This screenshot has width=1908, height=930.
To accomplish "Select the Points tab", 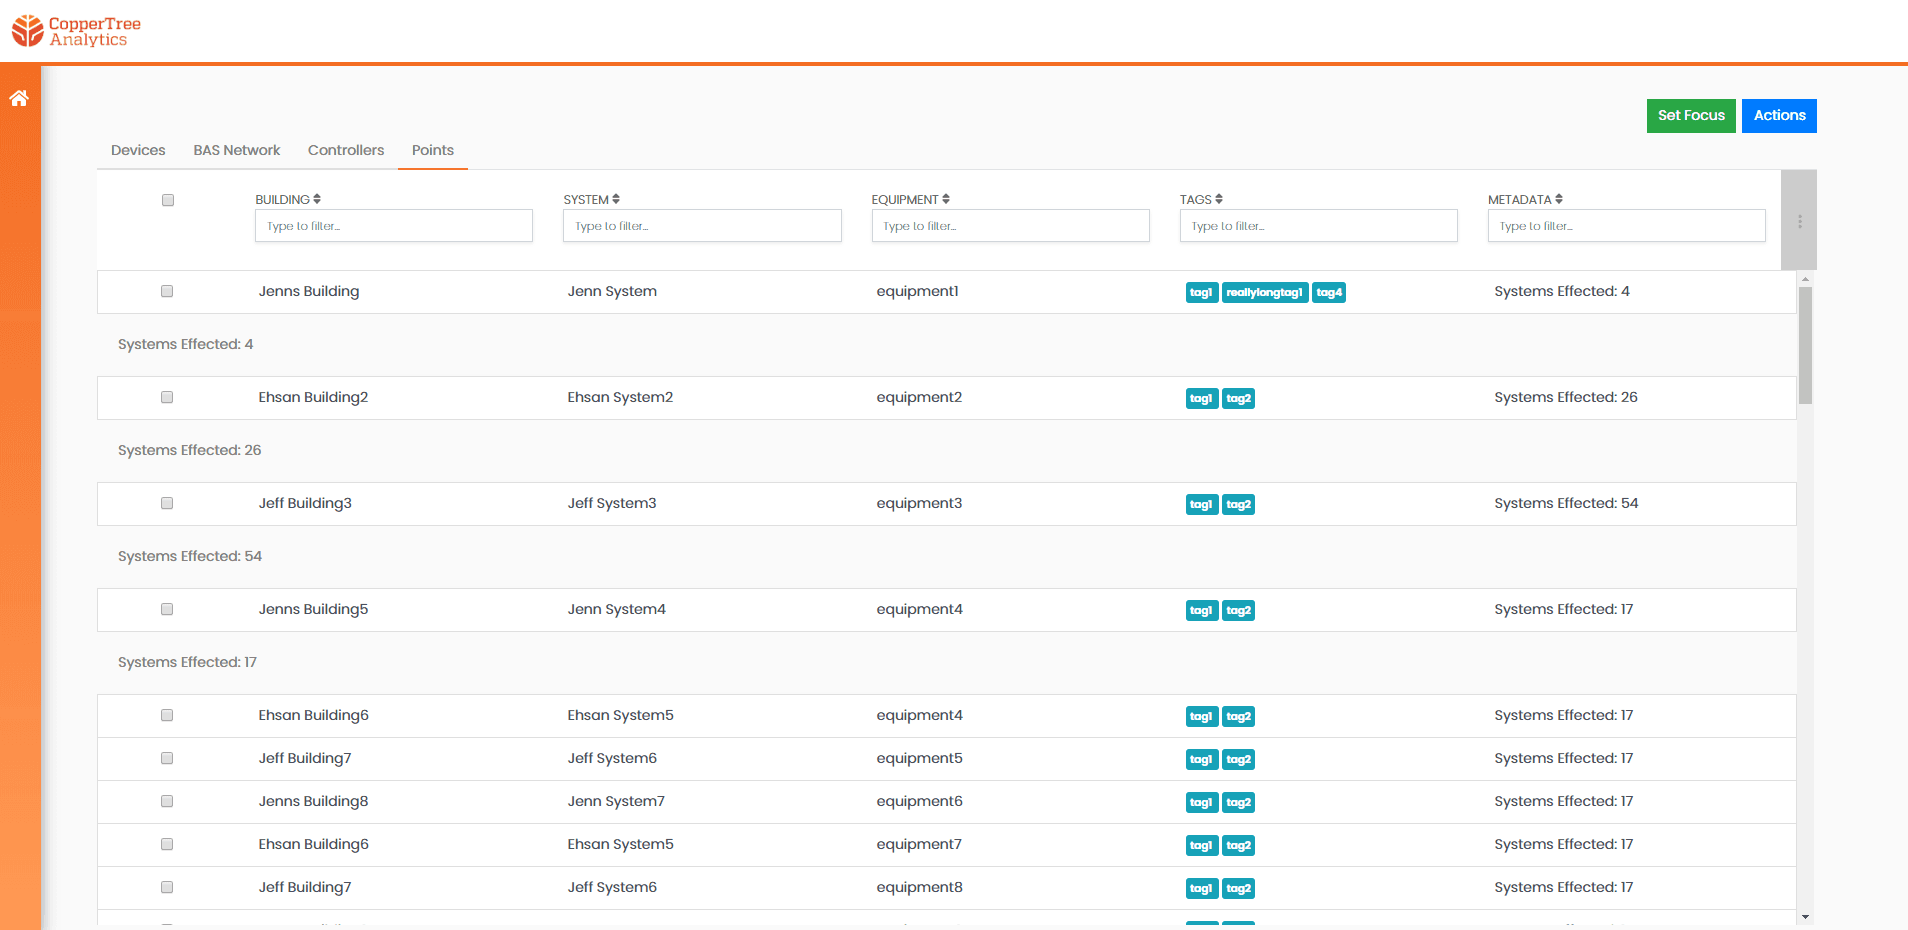I will [433, 150].
